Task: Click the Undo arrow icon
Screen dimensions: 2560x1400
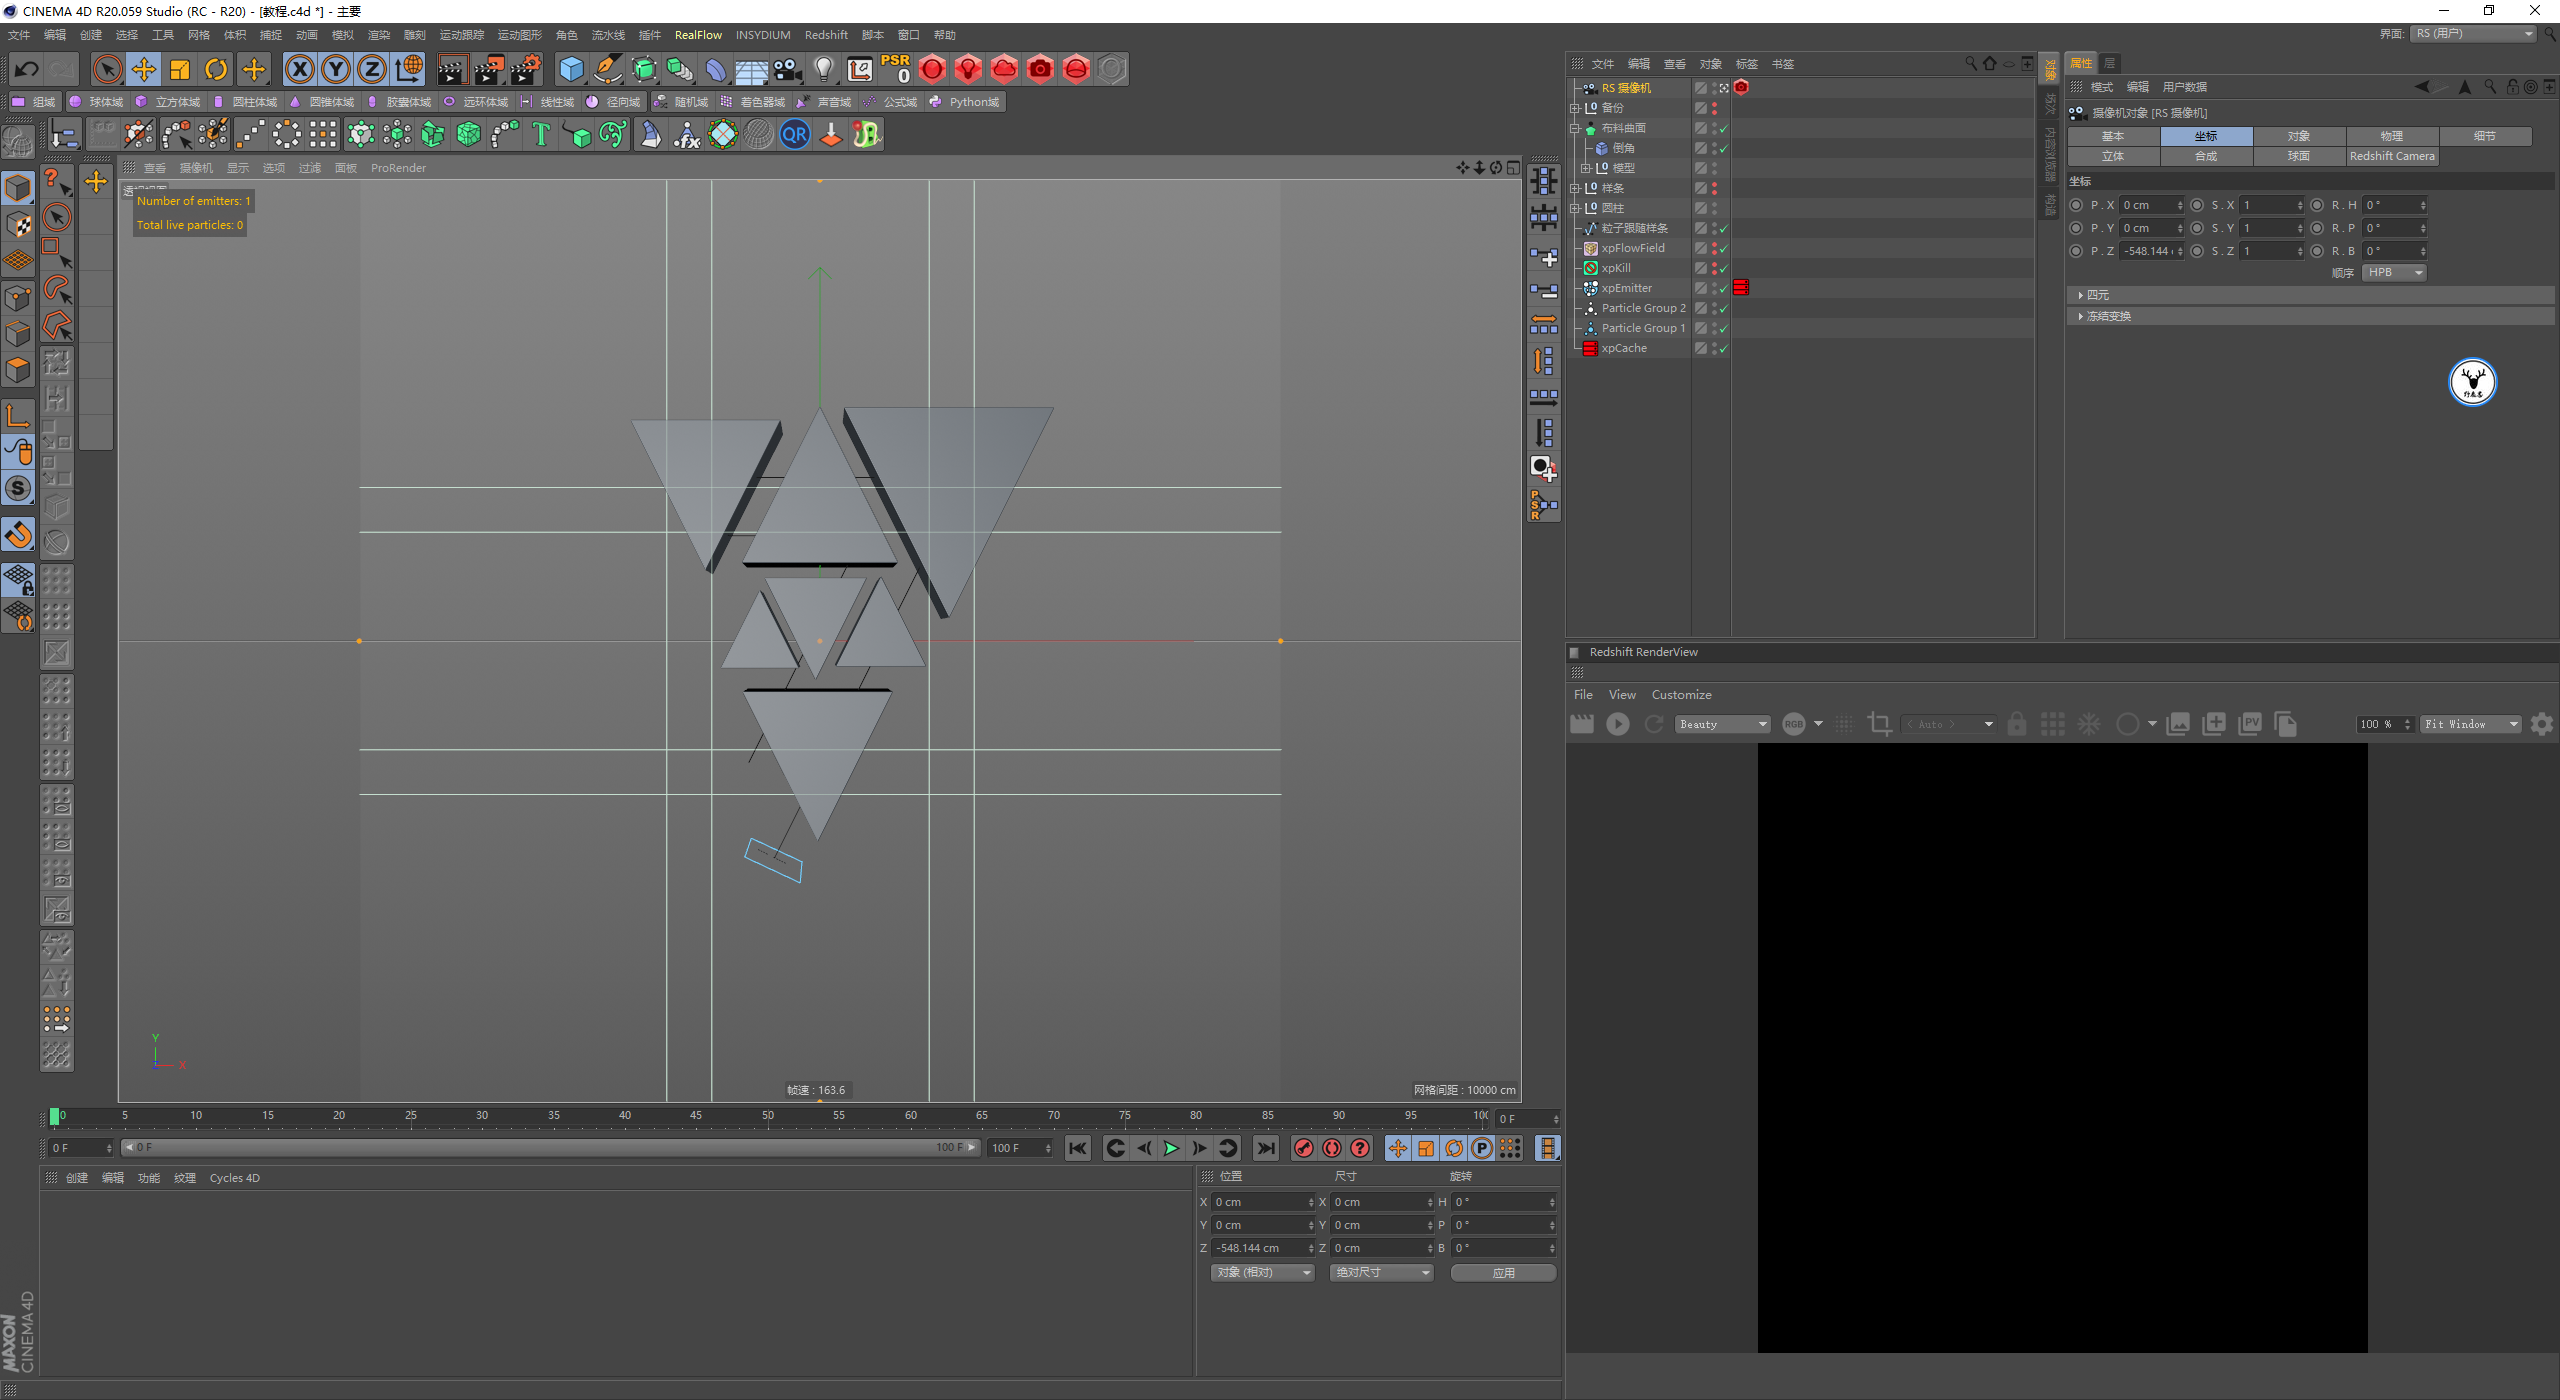Action: pos(27,69)
